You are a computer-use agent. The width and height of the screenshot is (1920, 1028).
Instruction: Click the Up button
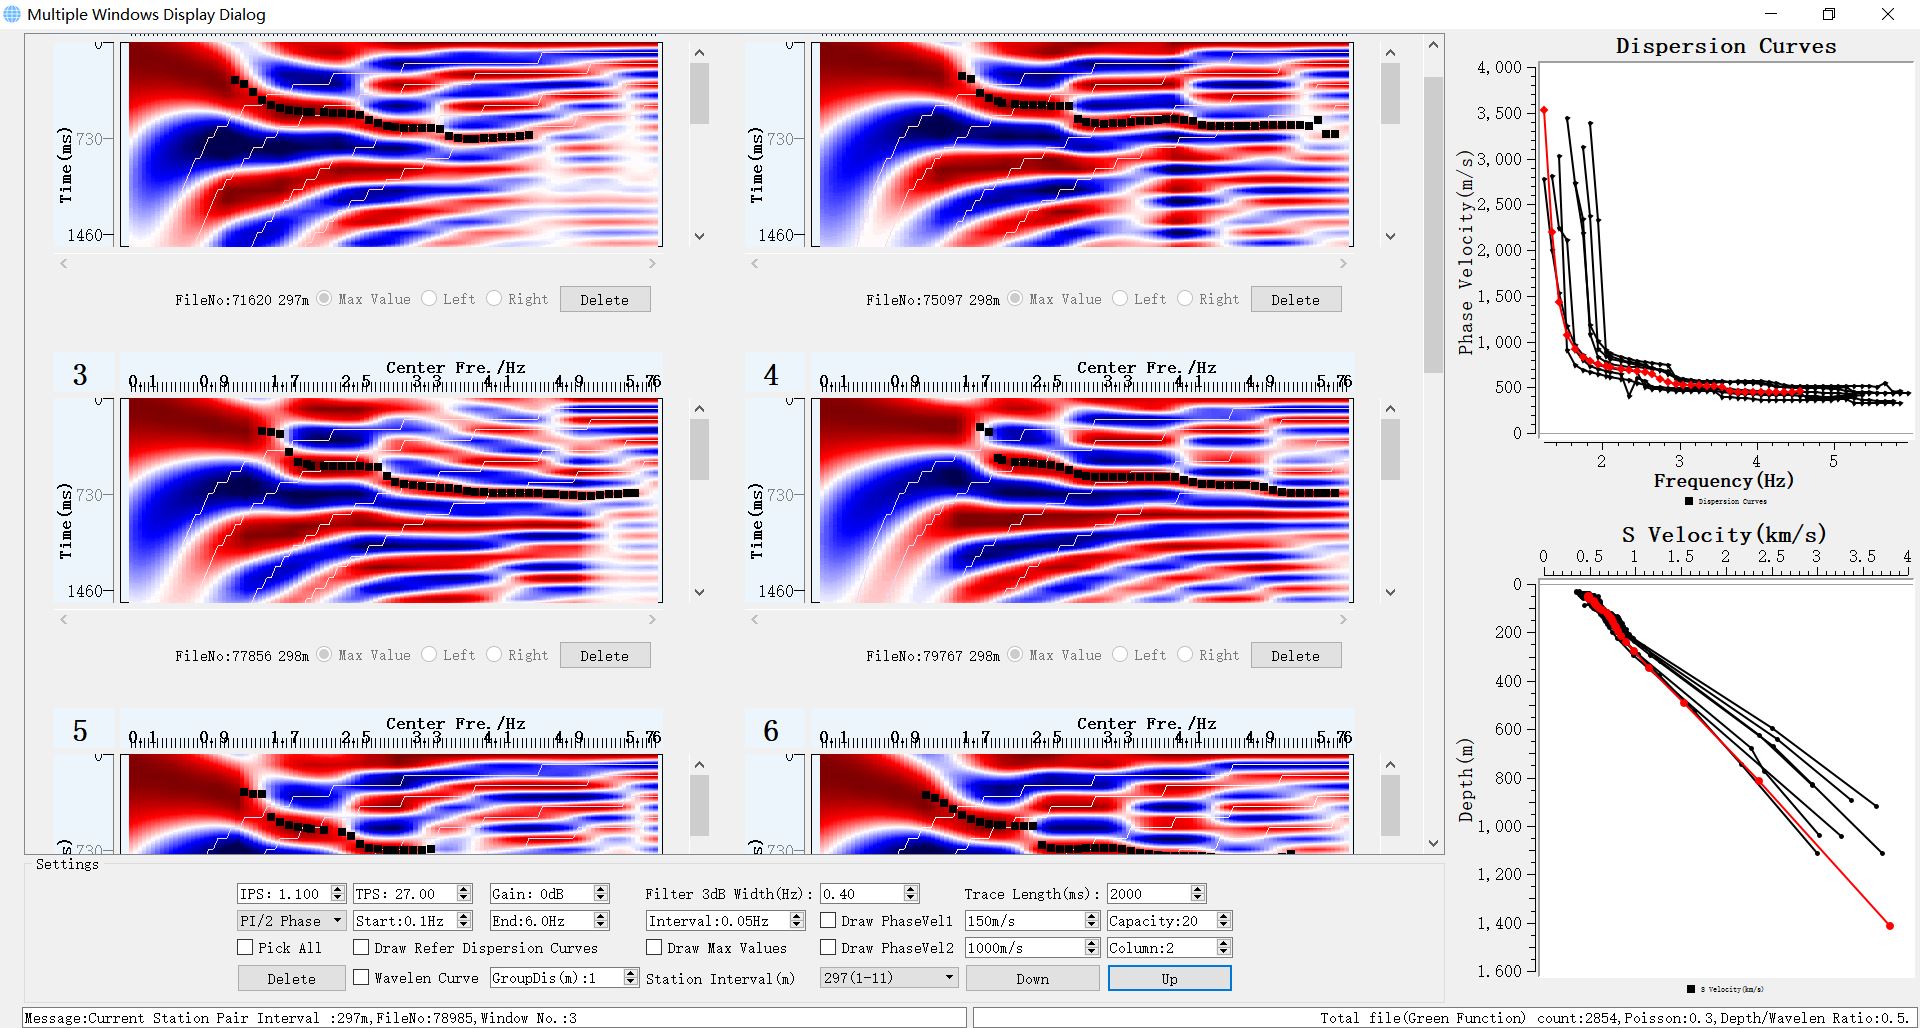tap(1169, 978)
